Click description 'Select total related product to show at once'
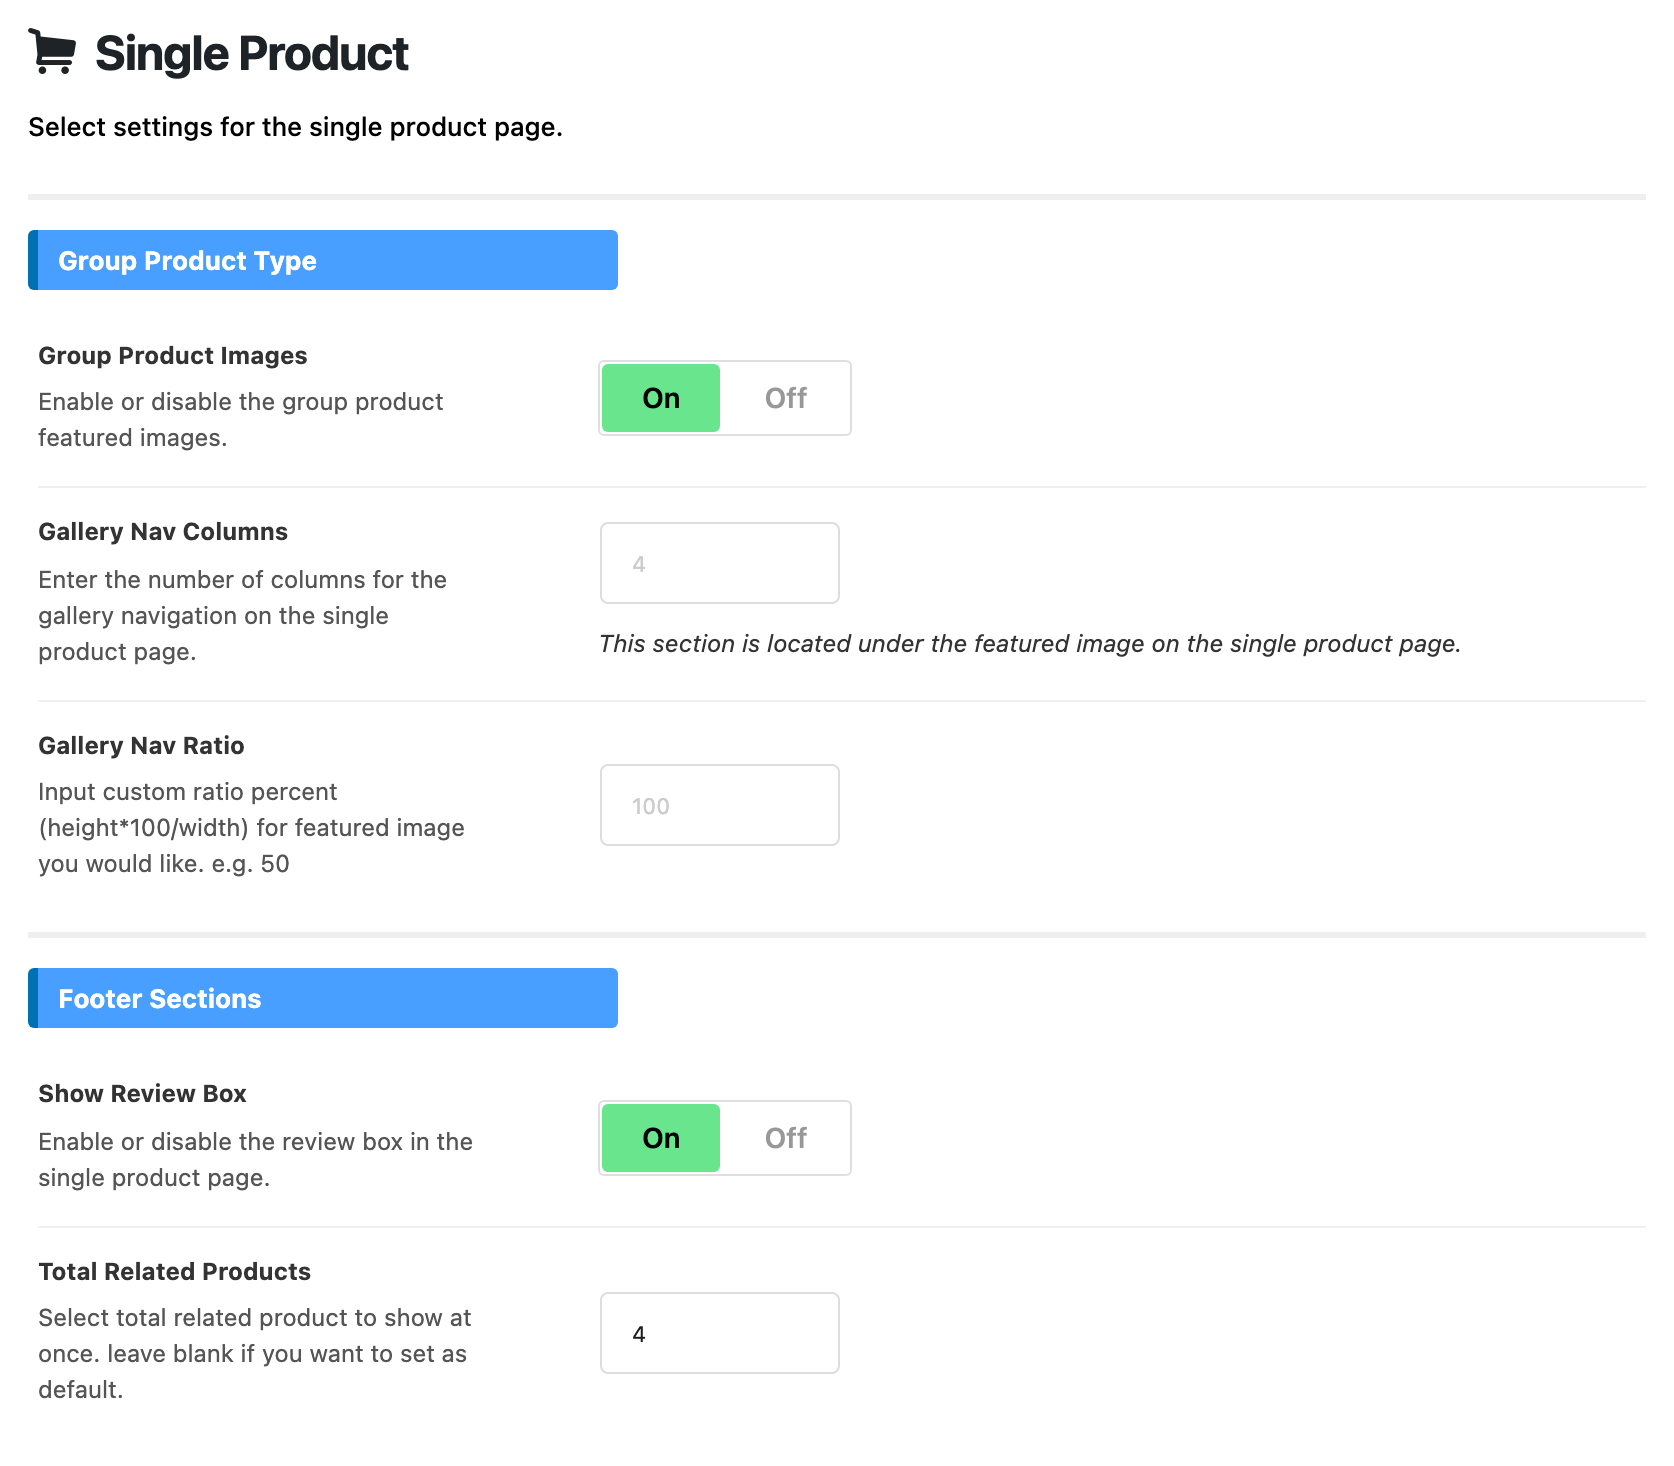This screenshot has width=1674, height=1466. tap(255, 1354)
